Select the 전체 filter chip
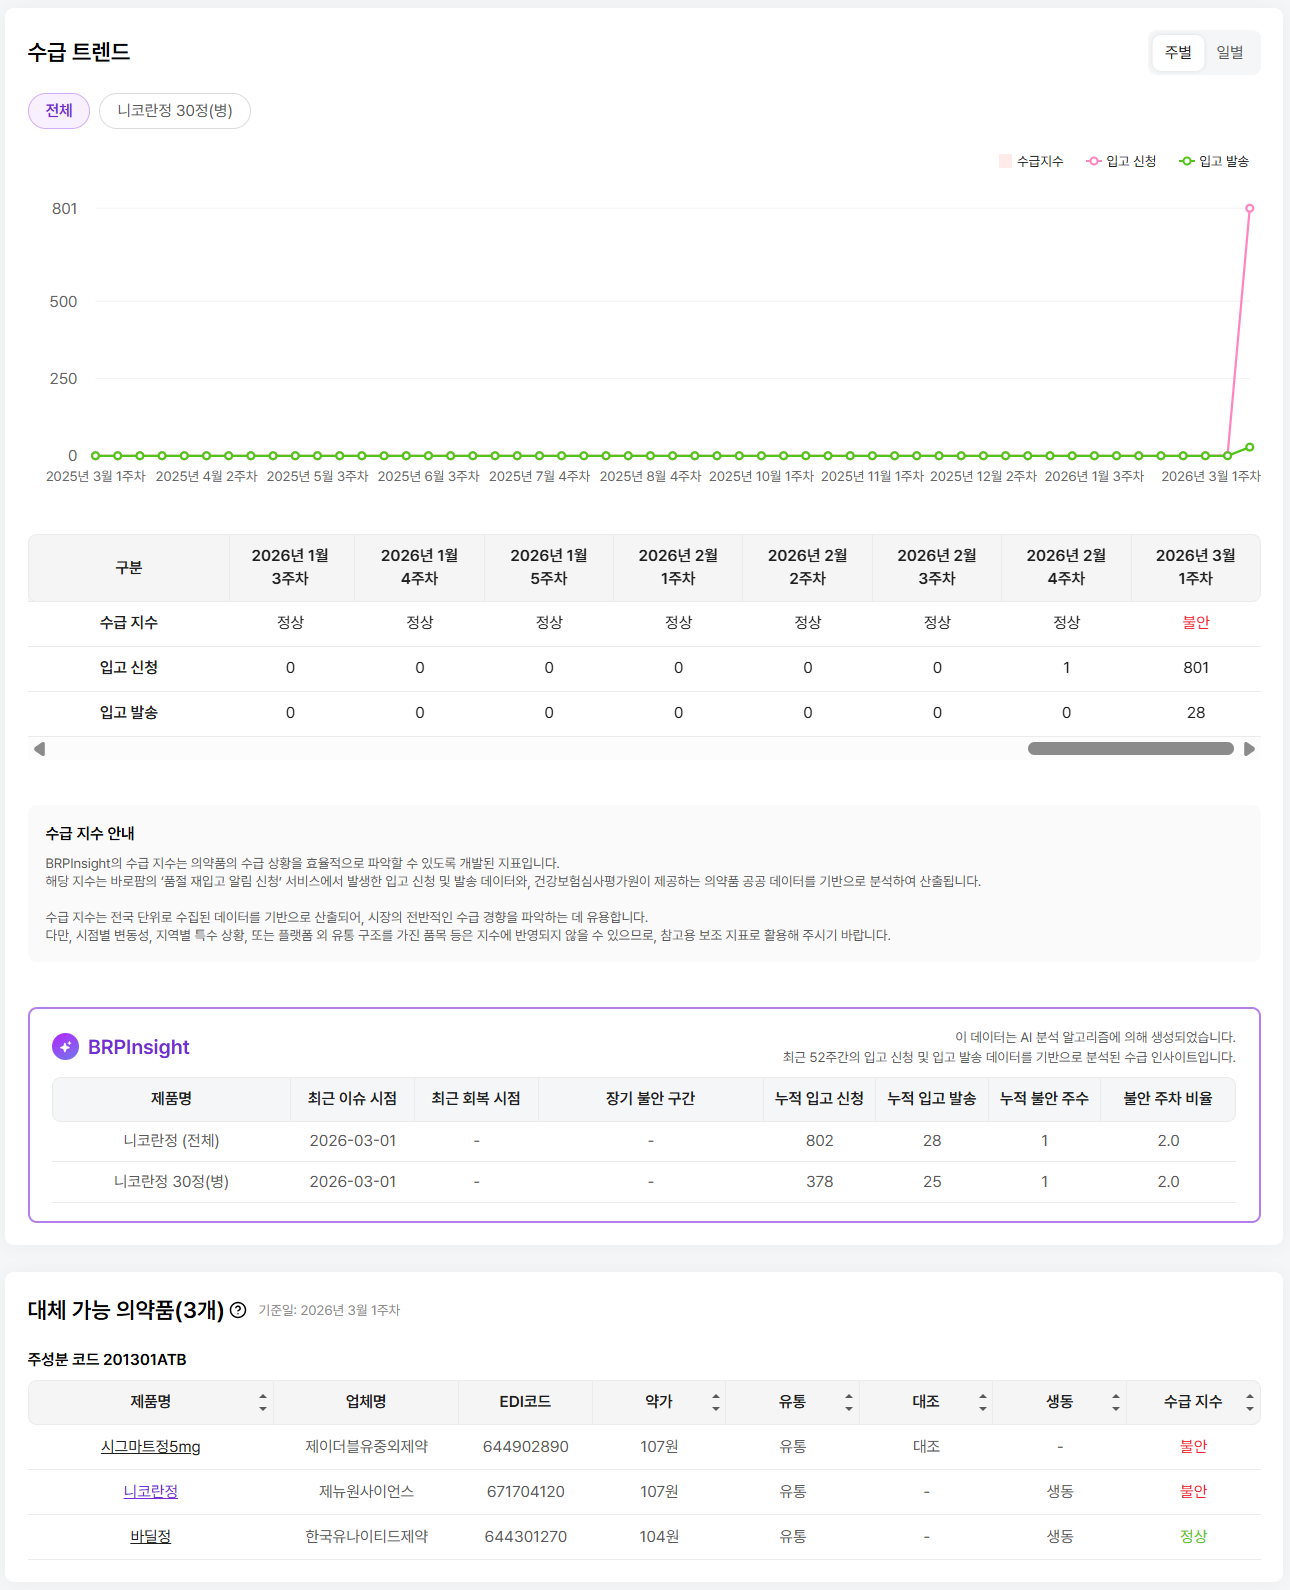Screen dimensions: 1290x1590 [59, 110]
